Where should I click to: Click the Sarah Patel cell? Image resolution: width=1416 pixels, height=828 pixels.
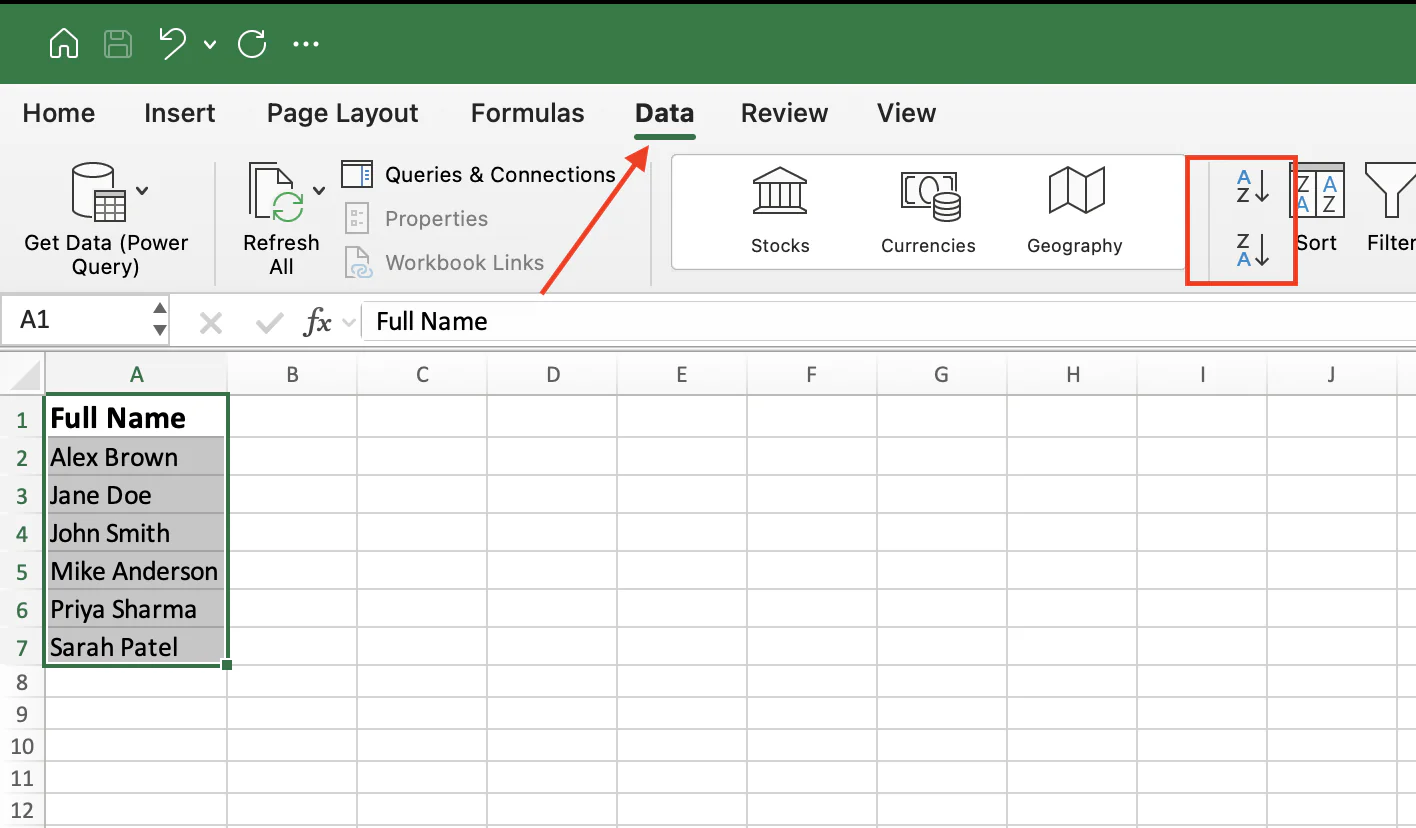(137, 647)
